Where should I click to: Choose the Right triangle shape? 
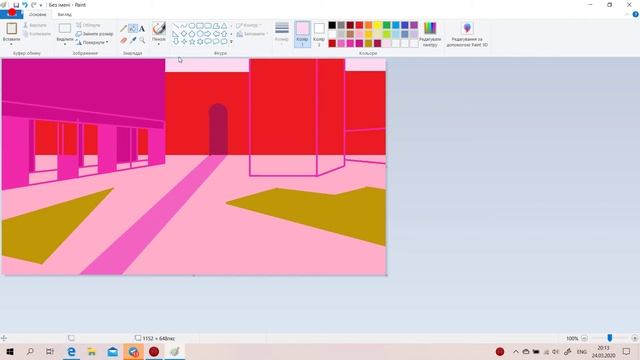(176, 33)
